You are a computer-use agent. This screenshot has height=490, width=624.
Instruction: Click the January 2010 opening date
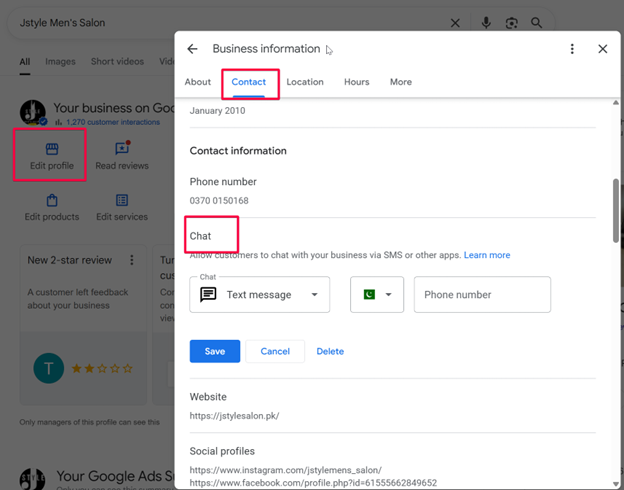(x=217, y=111)
